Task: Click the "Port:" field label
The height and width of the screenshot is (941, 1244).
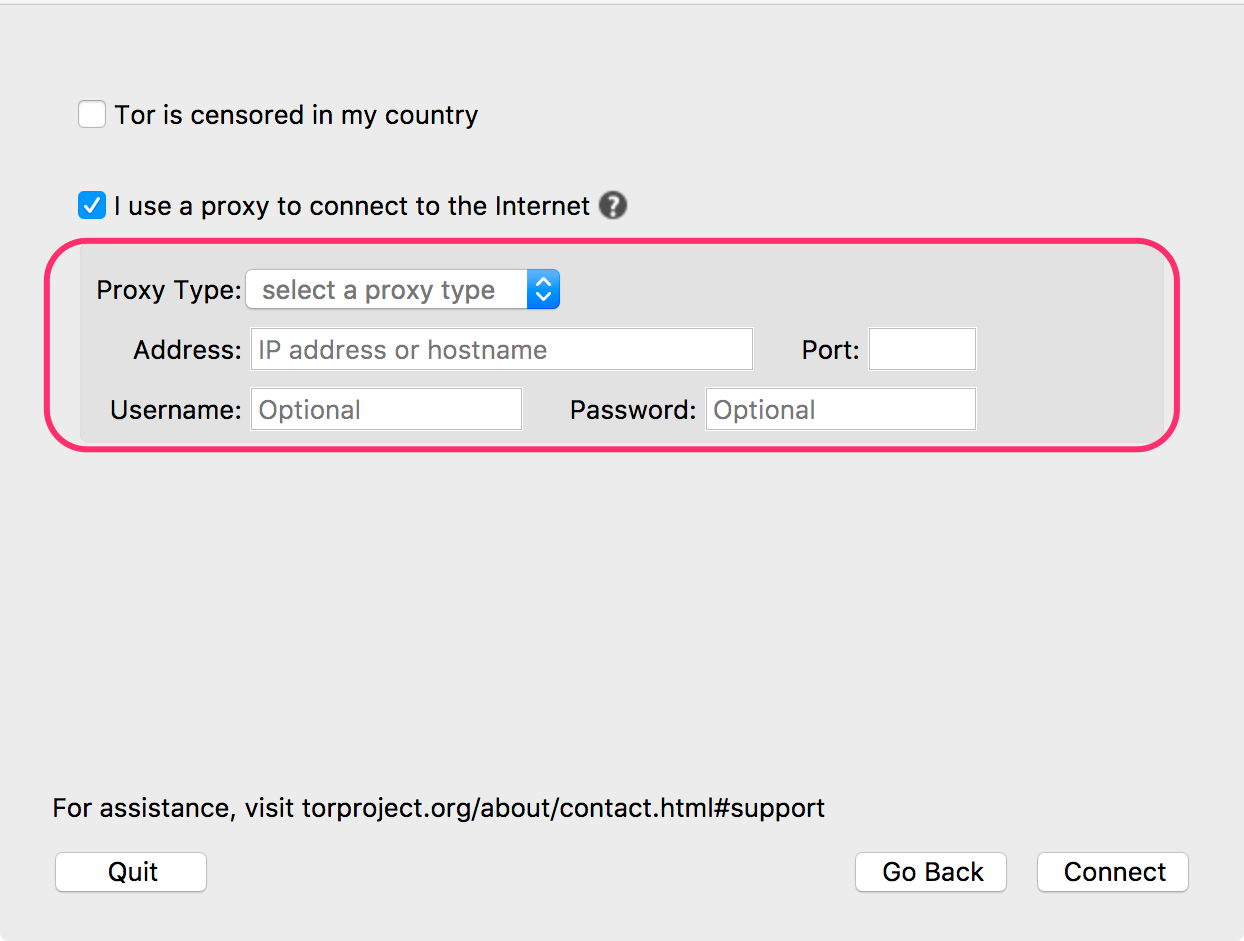Action: 830,350
